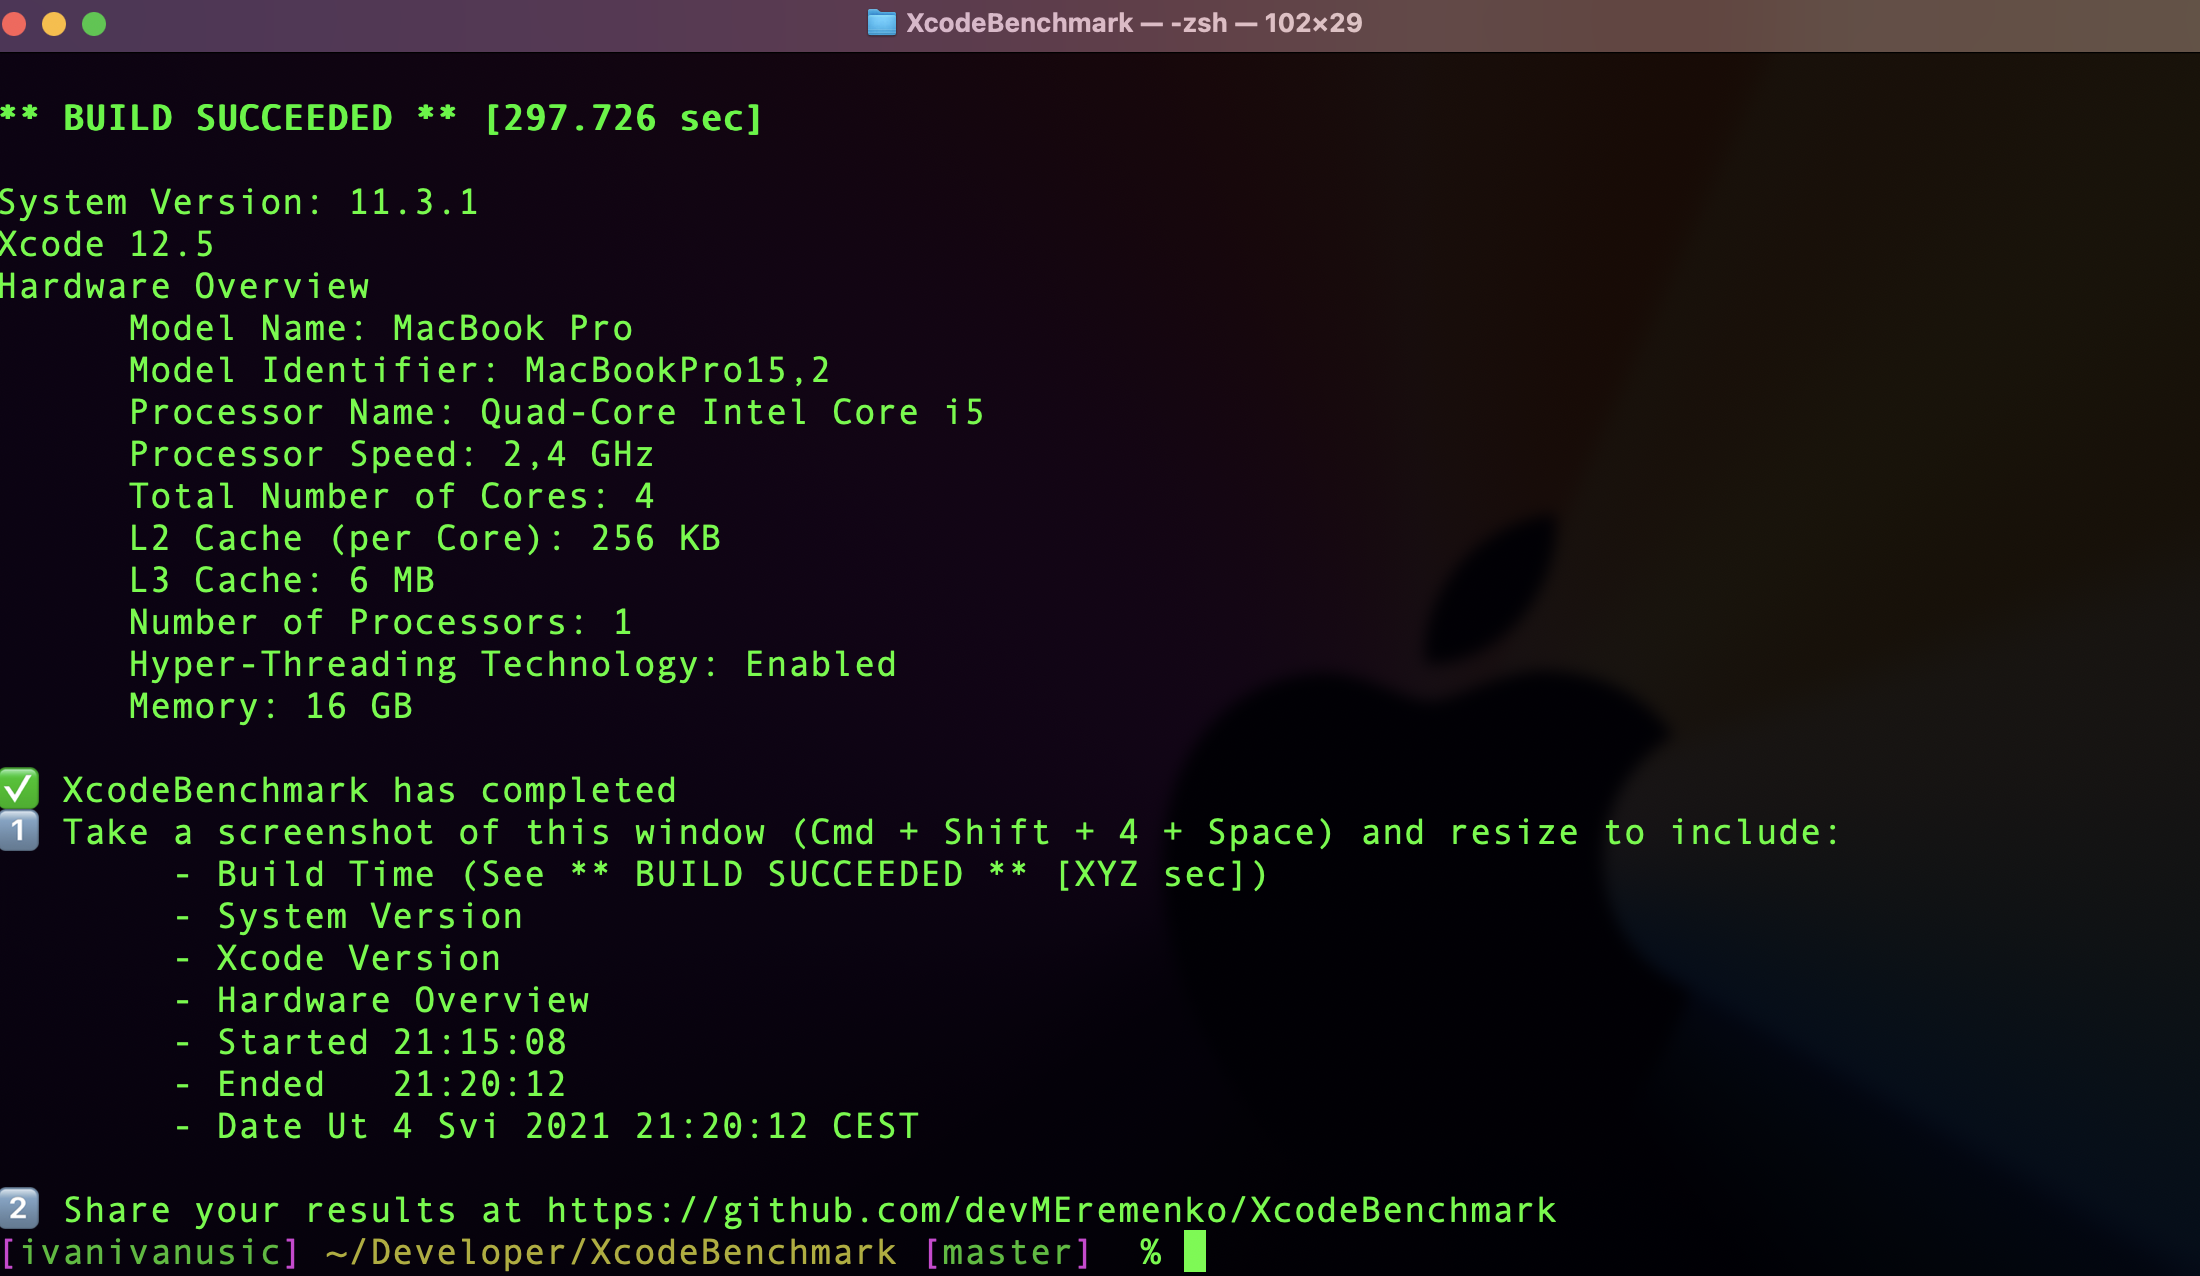Click the Memory 16 GB line
The height and width of the screenshot is (1276, 2200).
pyautogui.click(x=270, y=707)
